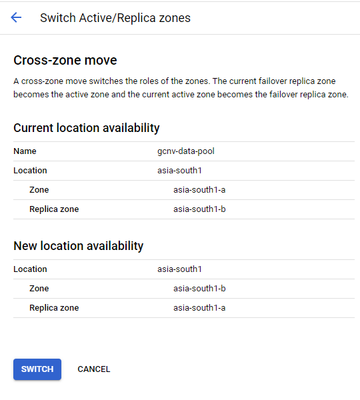This screenshot has height=400, width=360.
Task: Click the Replica zone label under New availability
Action: coord(54,308)
